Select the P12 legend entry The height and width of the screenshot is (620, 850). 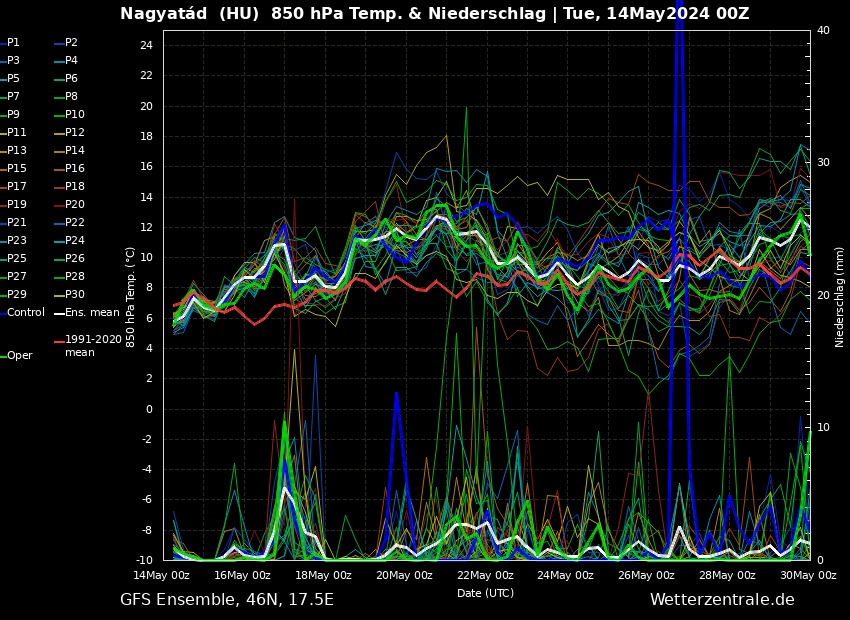pos(75,132)
